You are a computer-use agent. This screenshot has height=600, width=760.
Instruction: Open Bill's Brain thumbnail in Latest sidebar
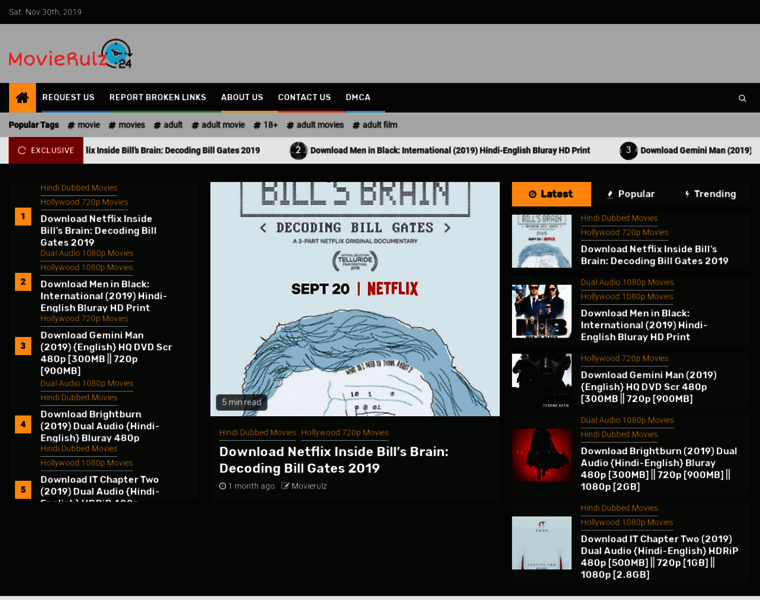coord(541,241)
